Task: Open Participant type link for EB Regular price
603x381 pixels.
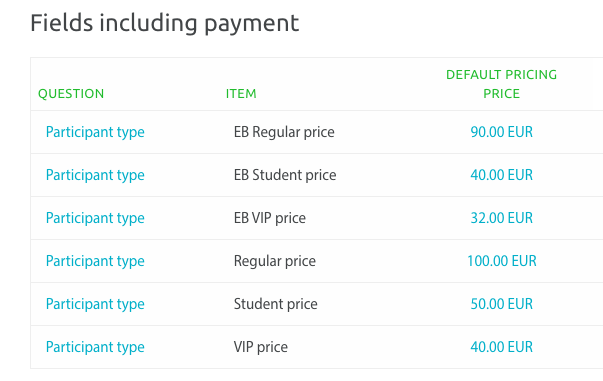Action: click(95, 132)
